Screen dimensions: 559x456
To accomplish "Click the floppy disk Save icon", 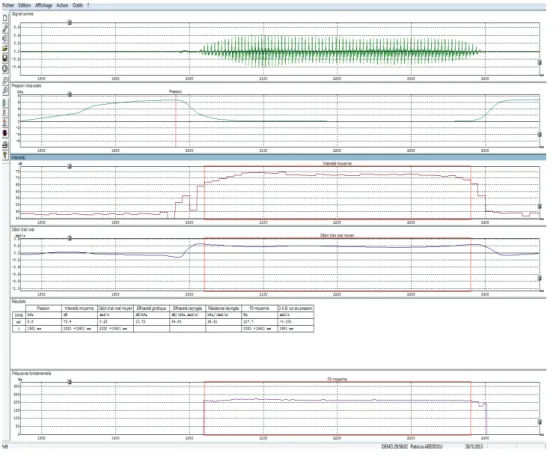I will [5, 58].
